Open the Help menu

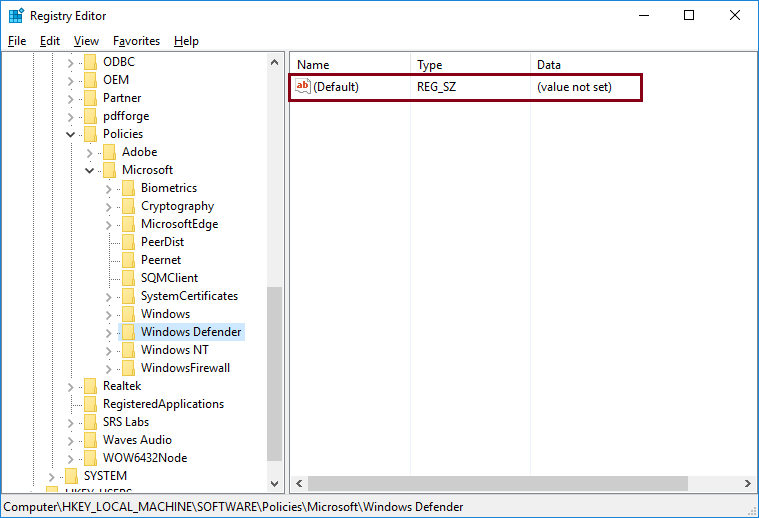[186, 41]
